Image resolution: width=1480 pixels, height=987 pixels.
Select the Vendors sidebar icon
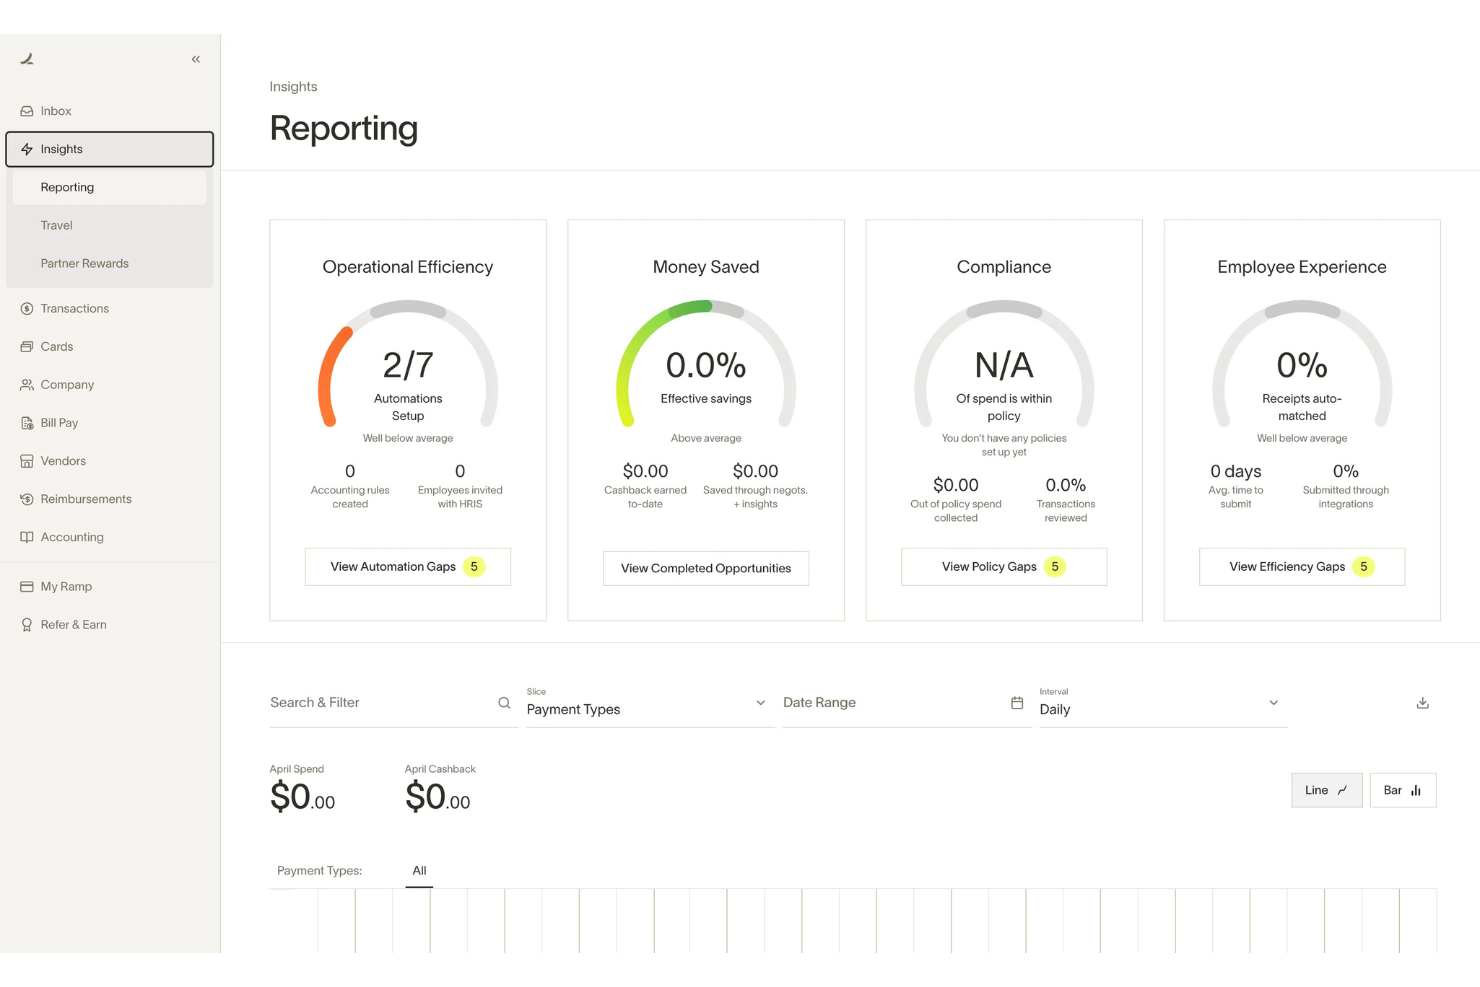pyautogui.click(x=27, y=461)
